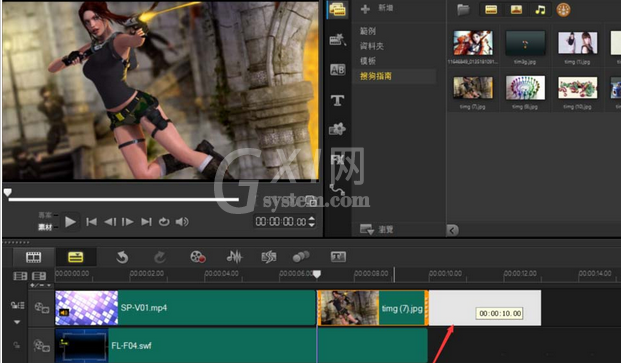Switch to Storyboard view
The width and height of the screenshot is (621, 363).
33,257
